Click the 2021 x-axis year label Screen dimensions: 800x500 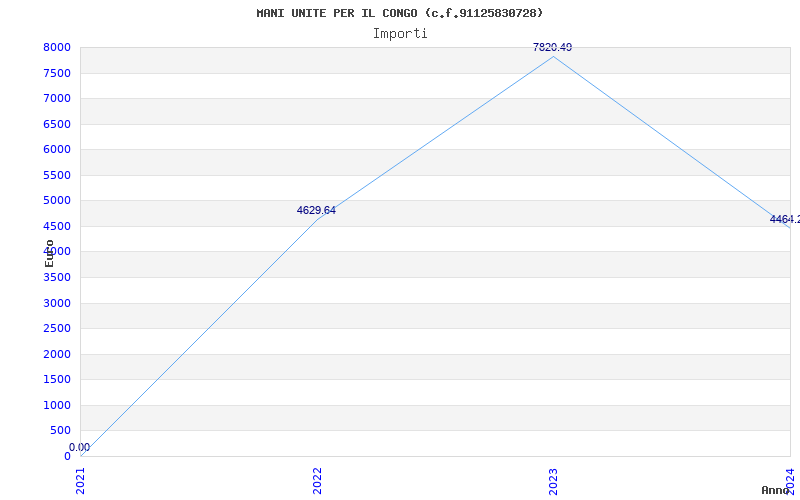(x=81, y=481)
